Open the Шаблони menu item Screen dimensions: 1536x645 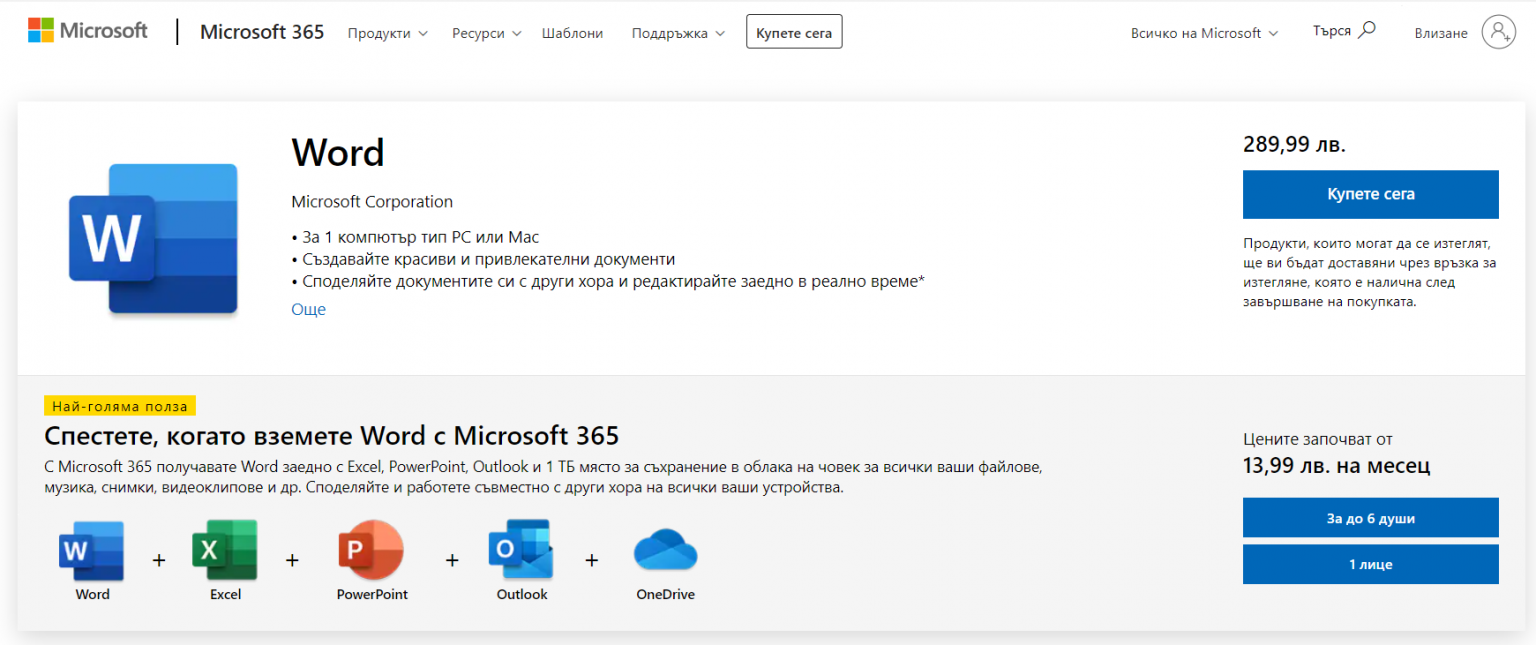tap(572, 33)
